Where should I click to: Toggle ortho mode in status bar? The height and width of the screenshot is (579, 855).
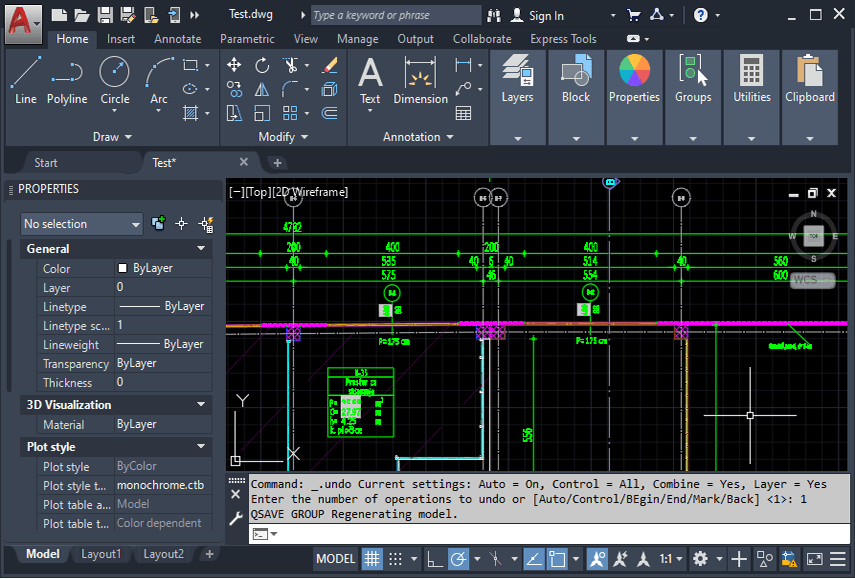(x=434, y=558)
